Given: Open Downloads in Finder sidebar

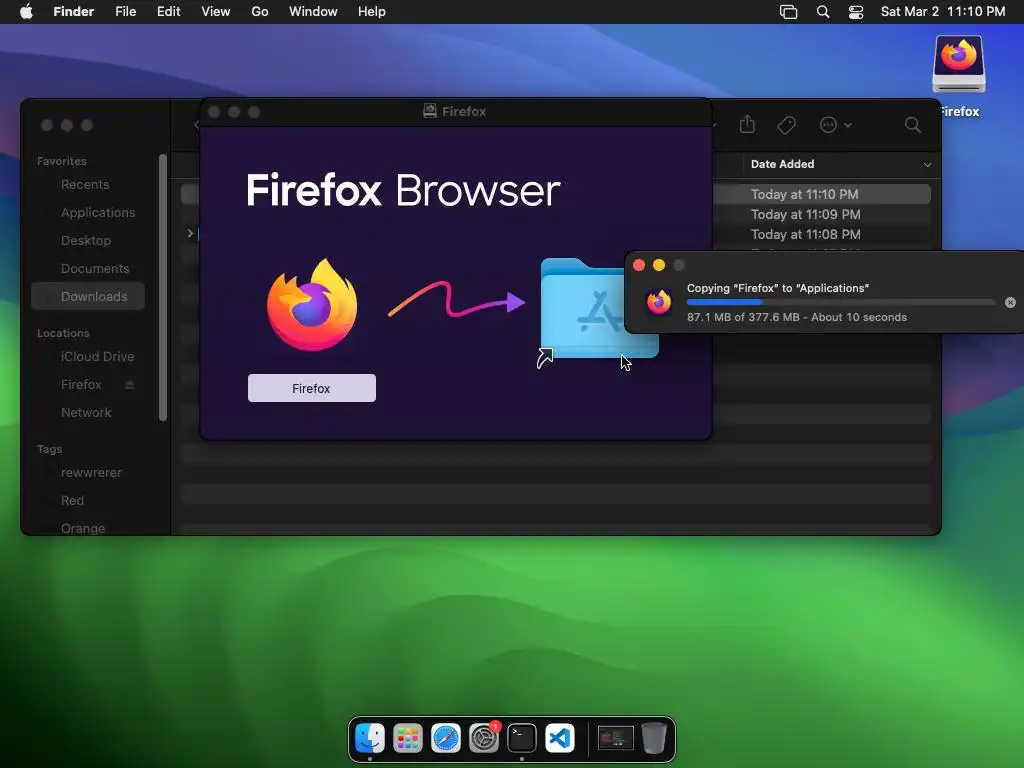Looking at the screenshot, I should coord(88,296).
